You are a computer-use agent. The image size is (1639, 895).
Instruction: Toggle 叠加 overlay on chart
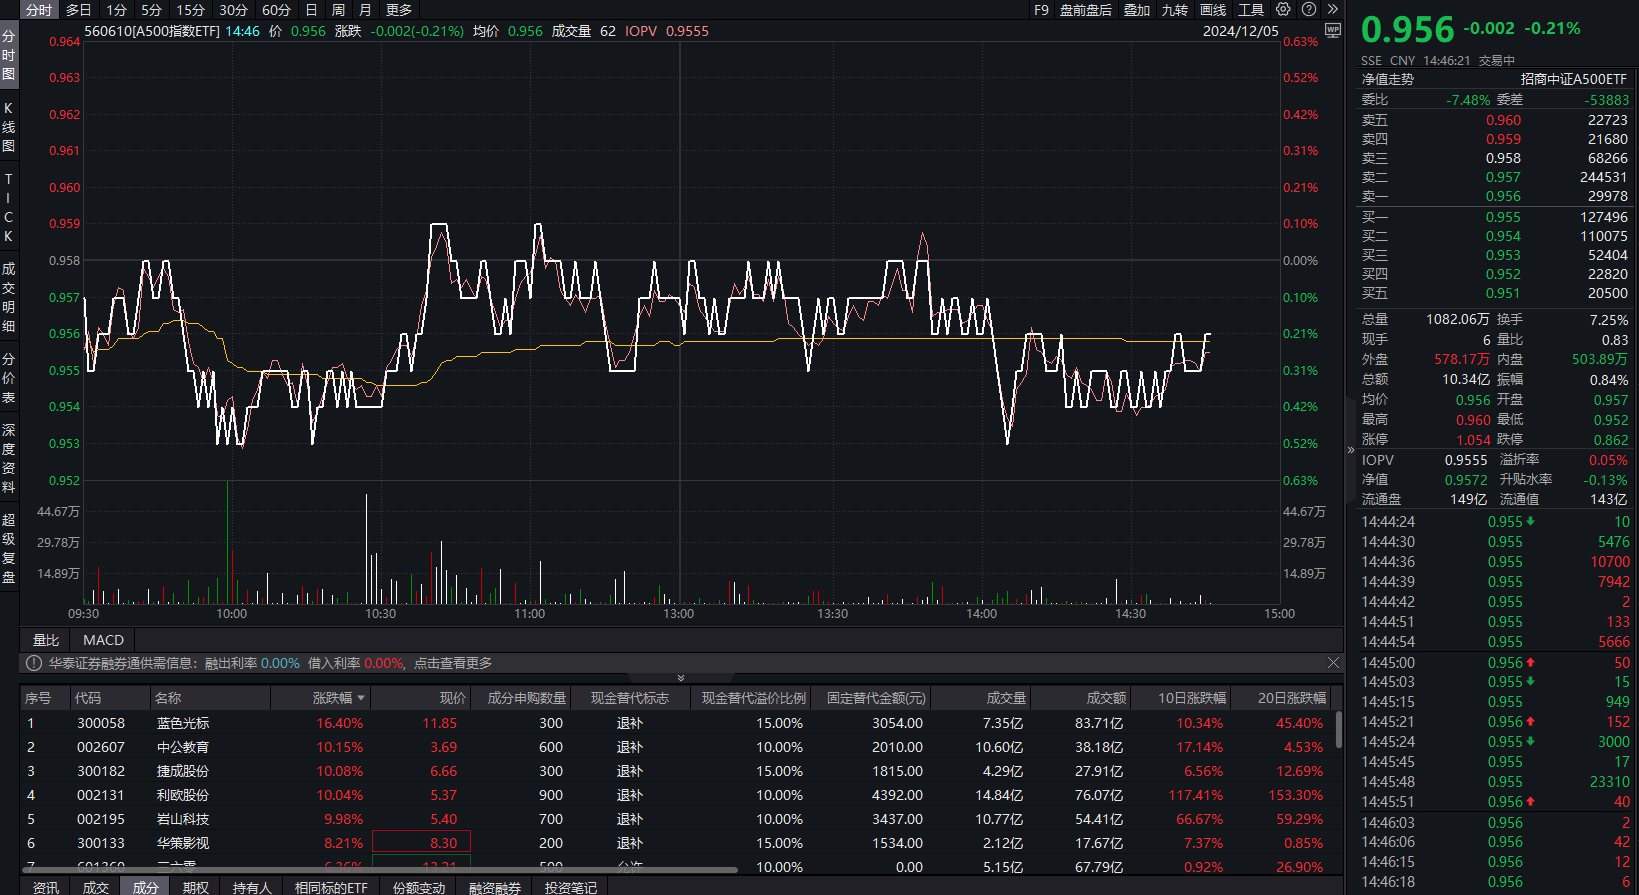click(x=1137, y=10)
